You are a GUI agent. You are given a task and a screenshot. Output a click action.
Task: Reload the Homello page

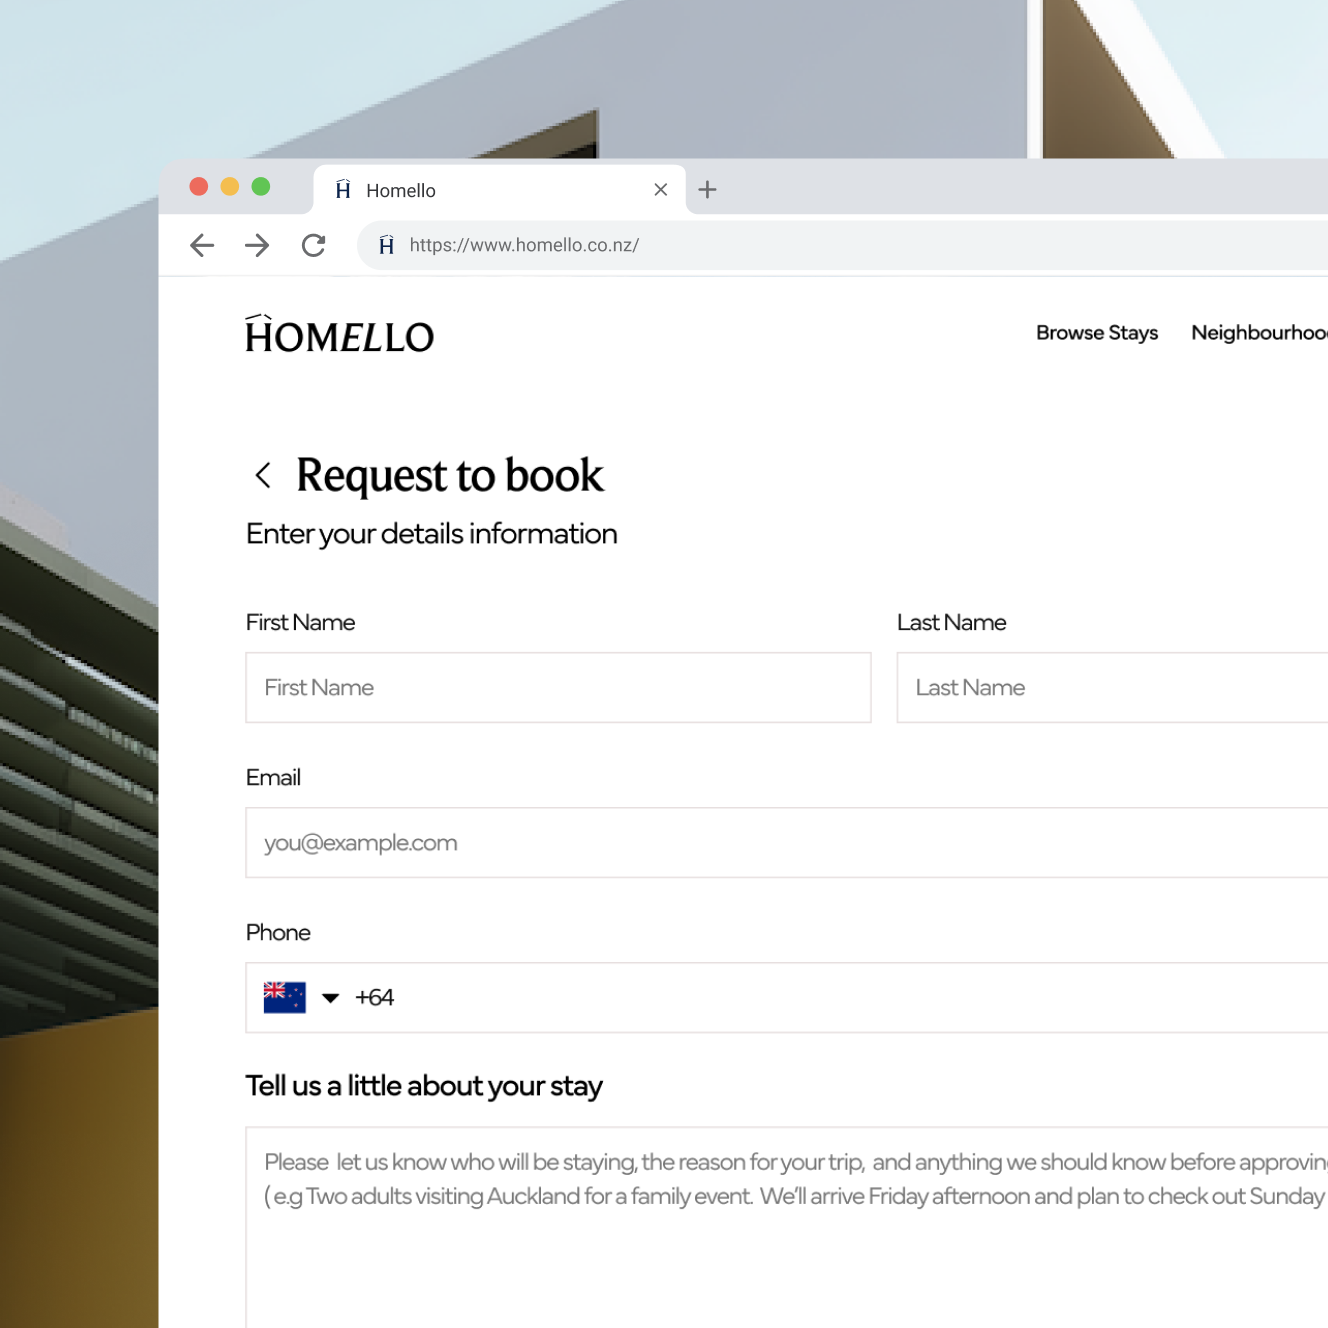314,245
